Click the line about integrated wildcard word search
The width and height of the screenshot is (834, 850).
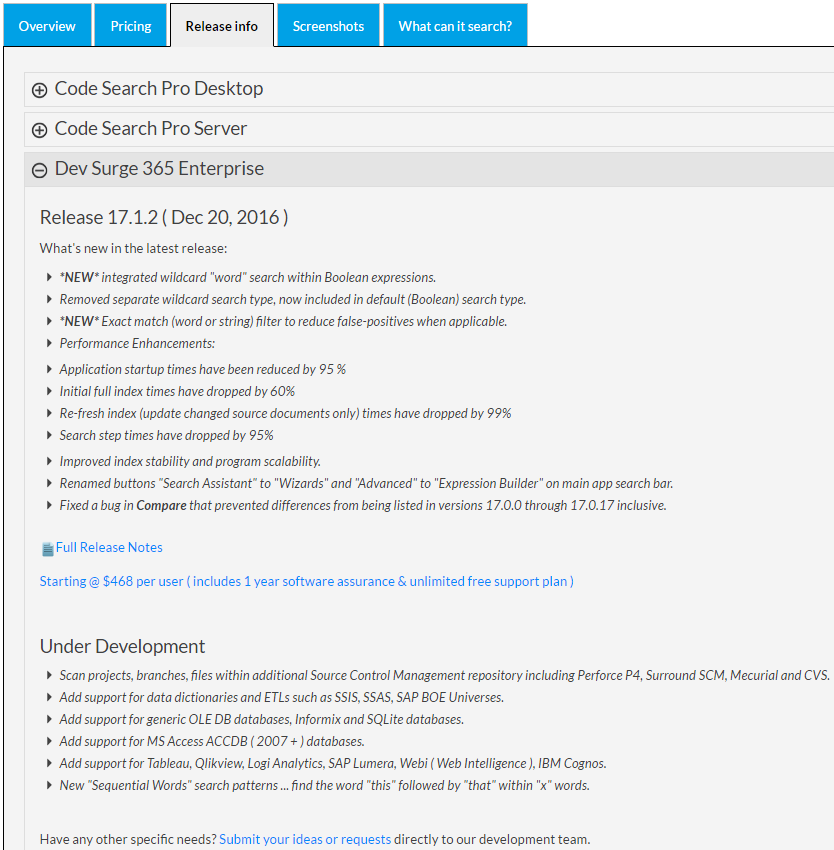pos(248,277)
